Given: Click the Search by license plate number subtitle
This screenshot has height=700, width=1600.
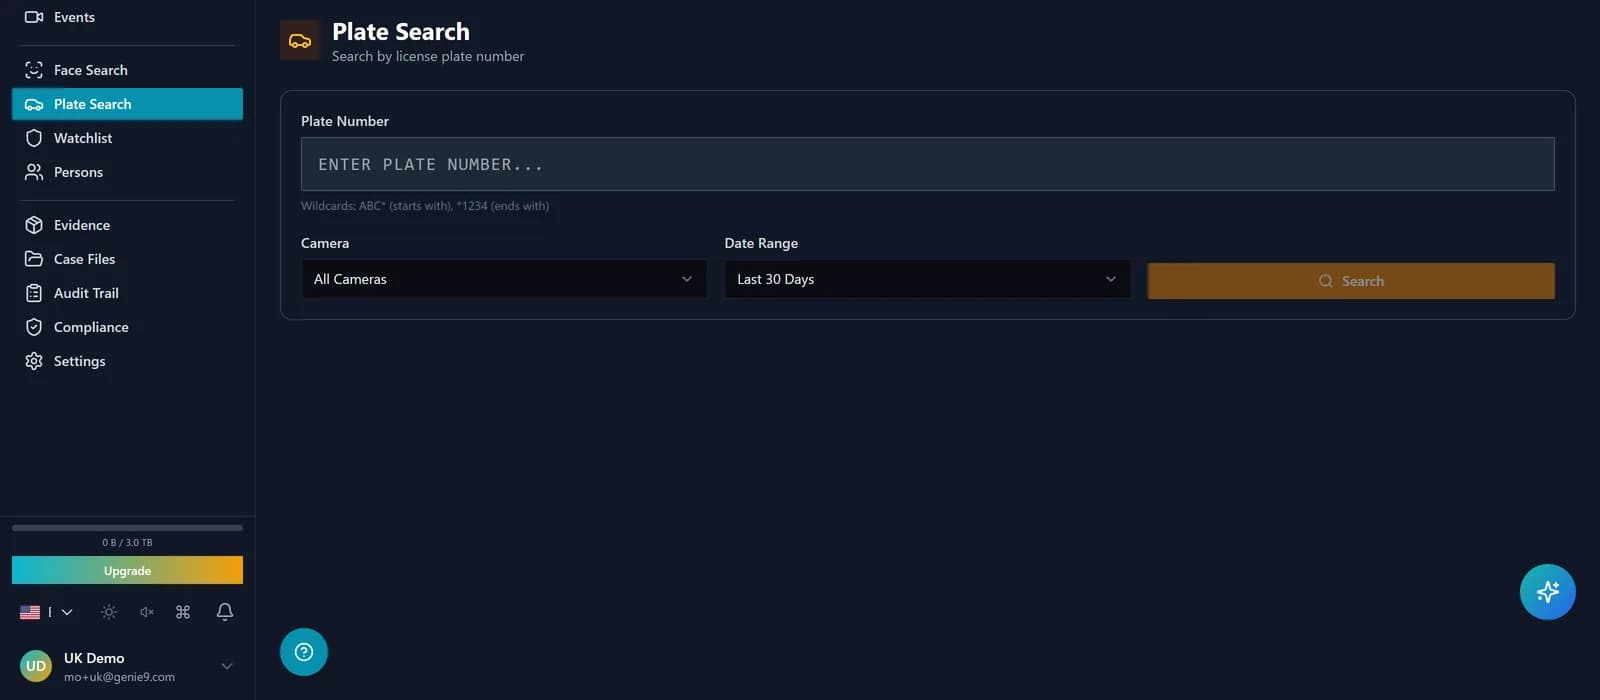Looking at the screenshot, I should [428, 56].
